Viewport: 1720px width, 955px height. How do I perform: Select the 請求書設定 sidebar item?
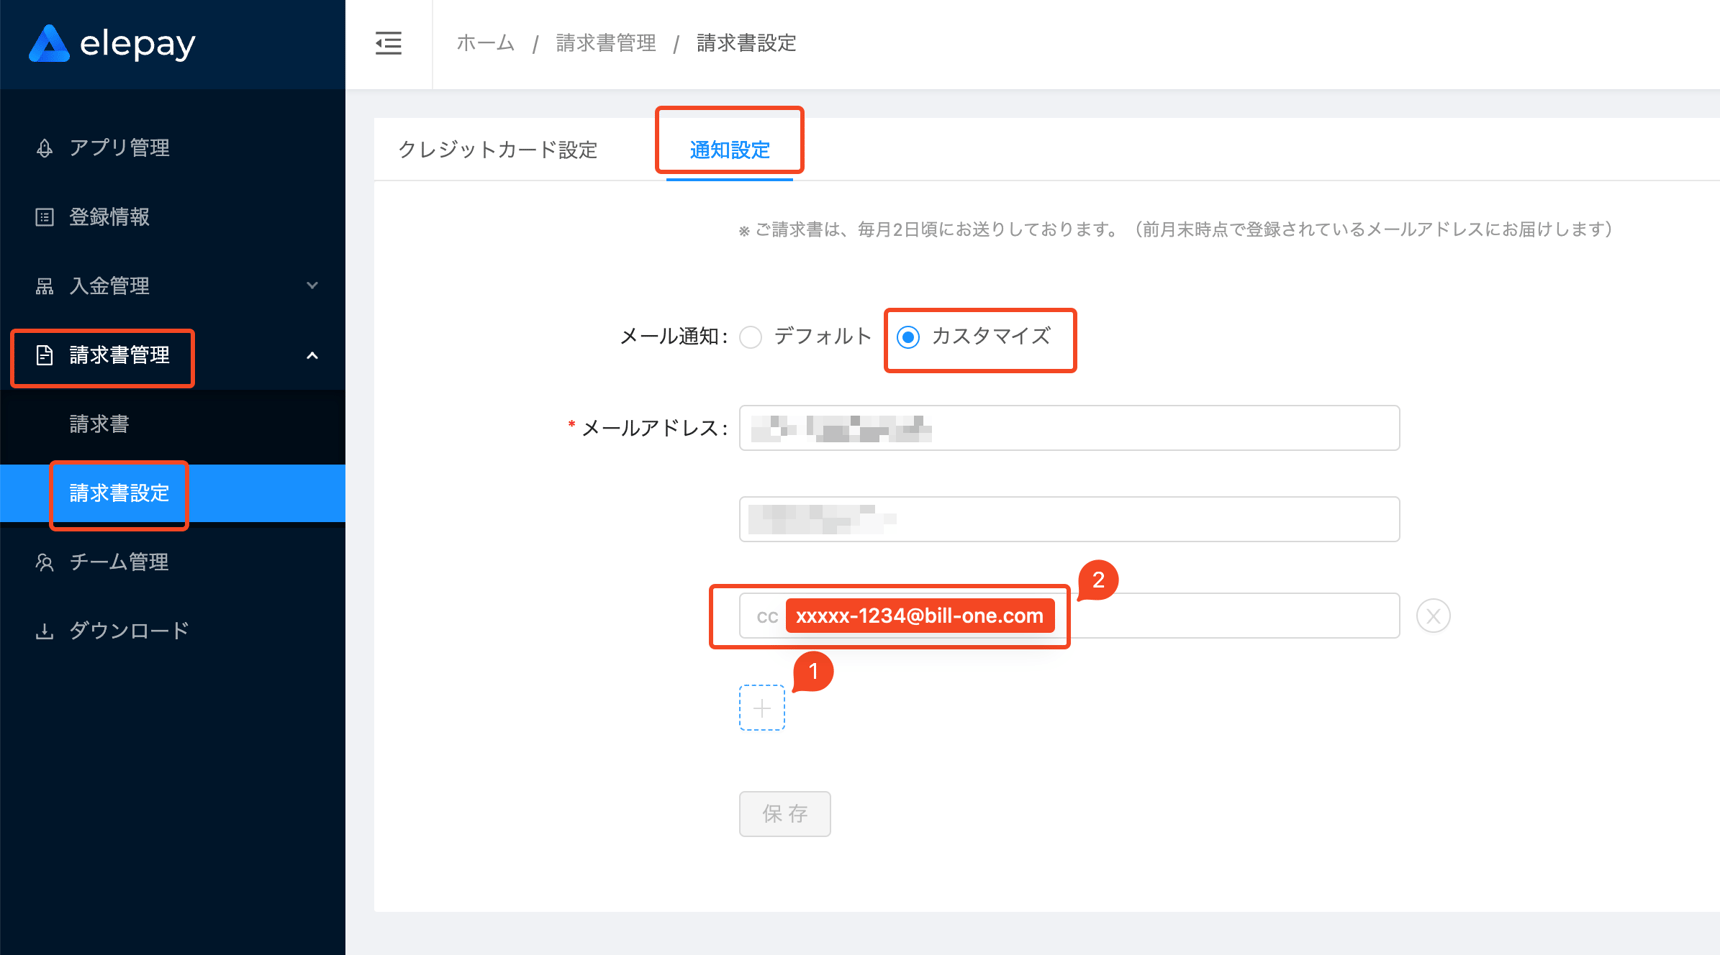point(118,494)
